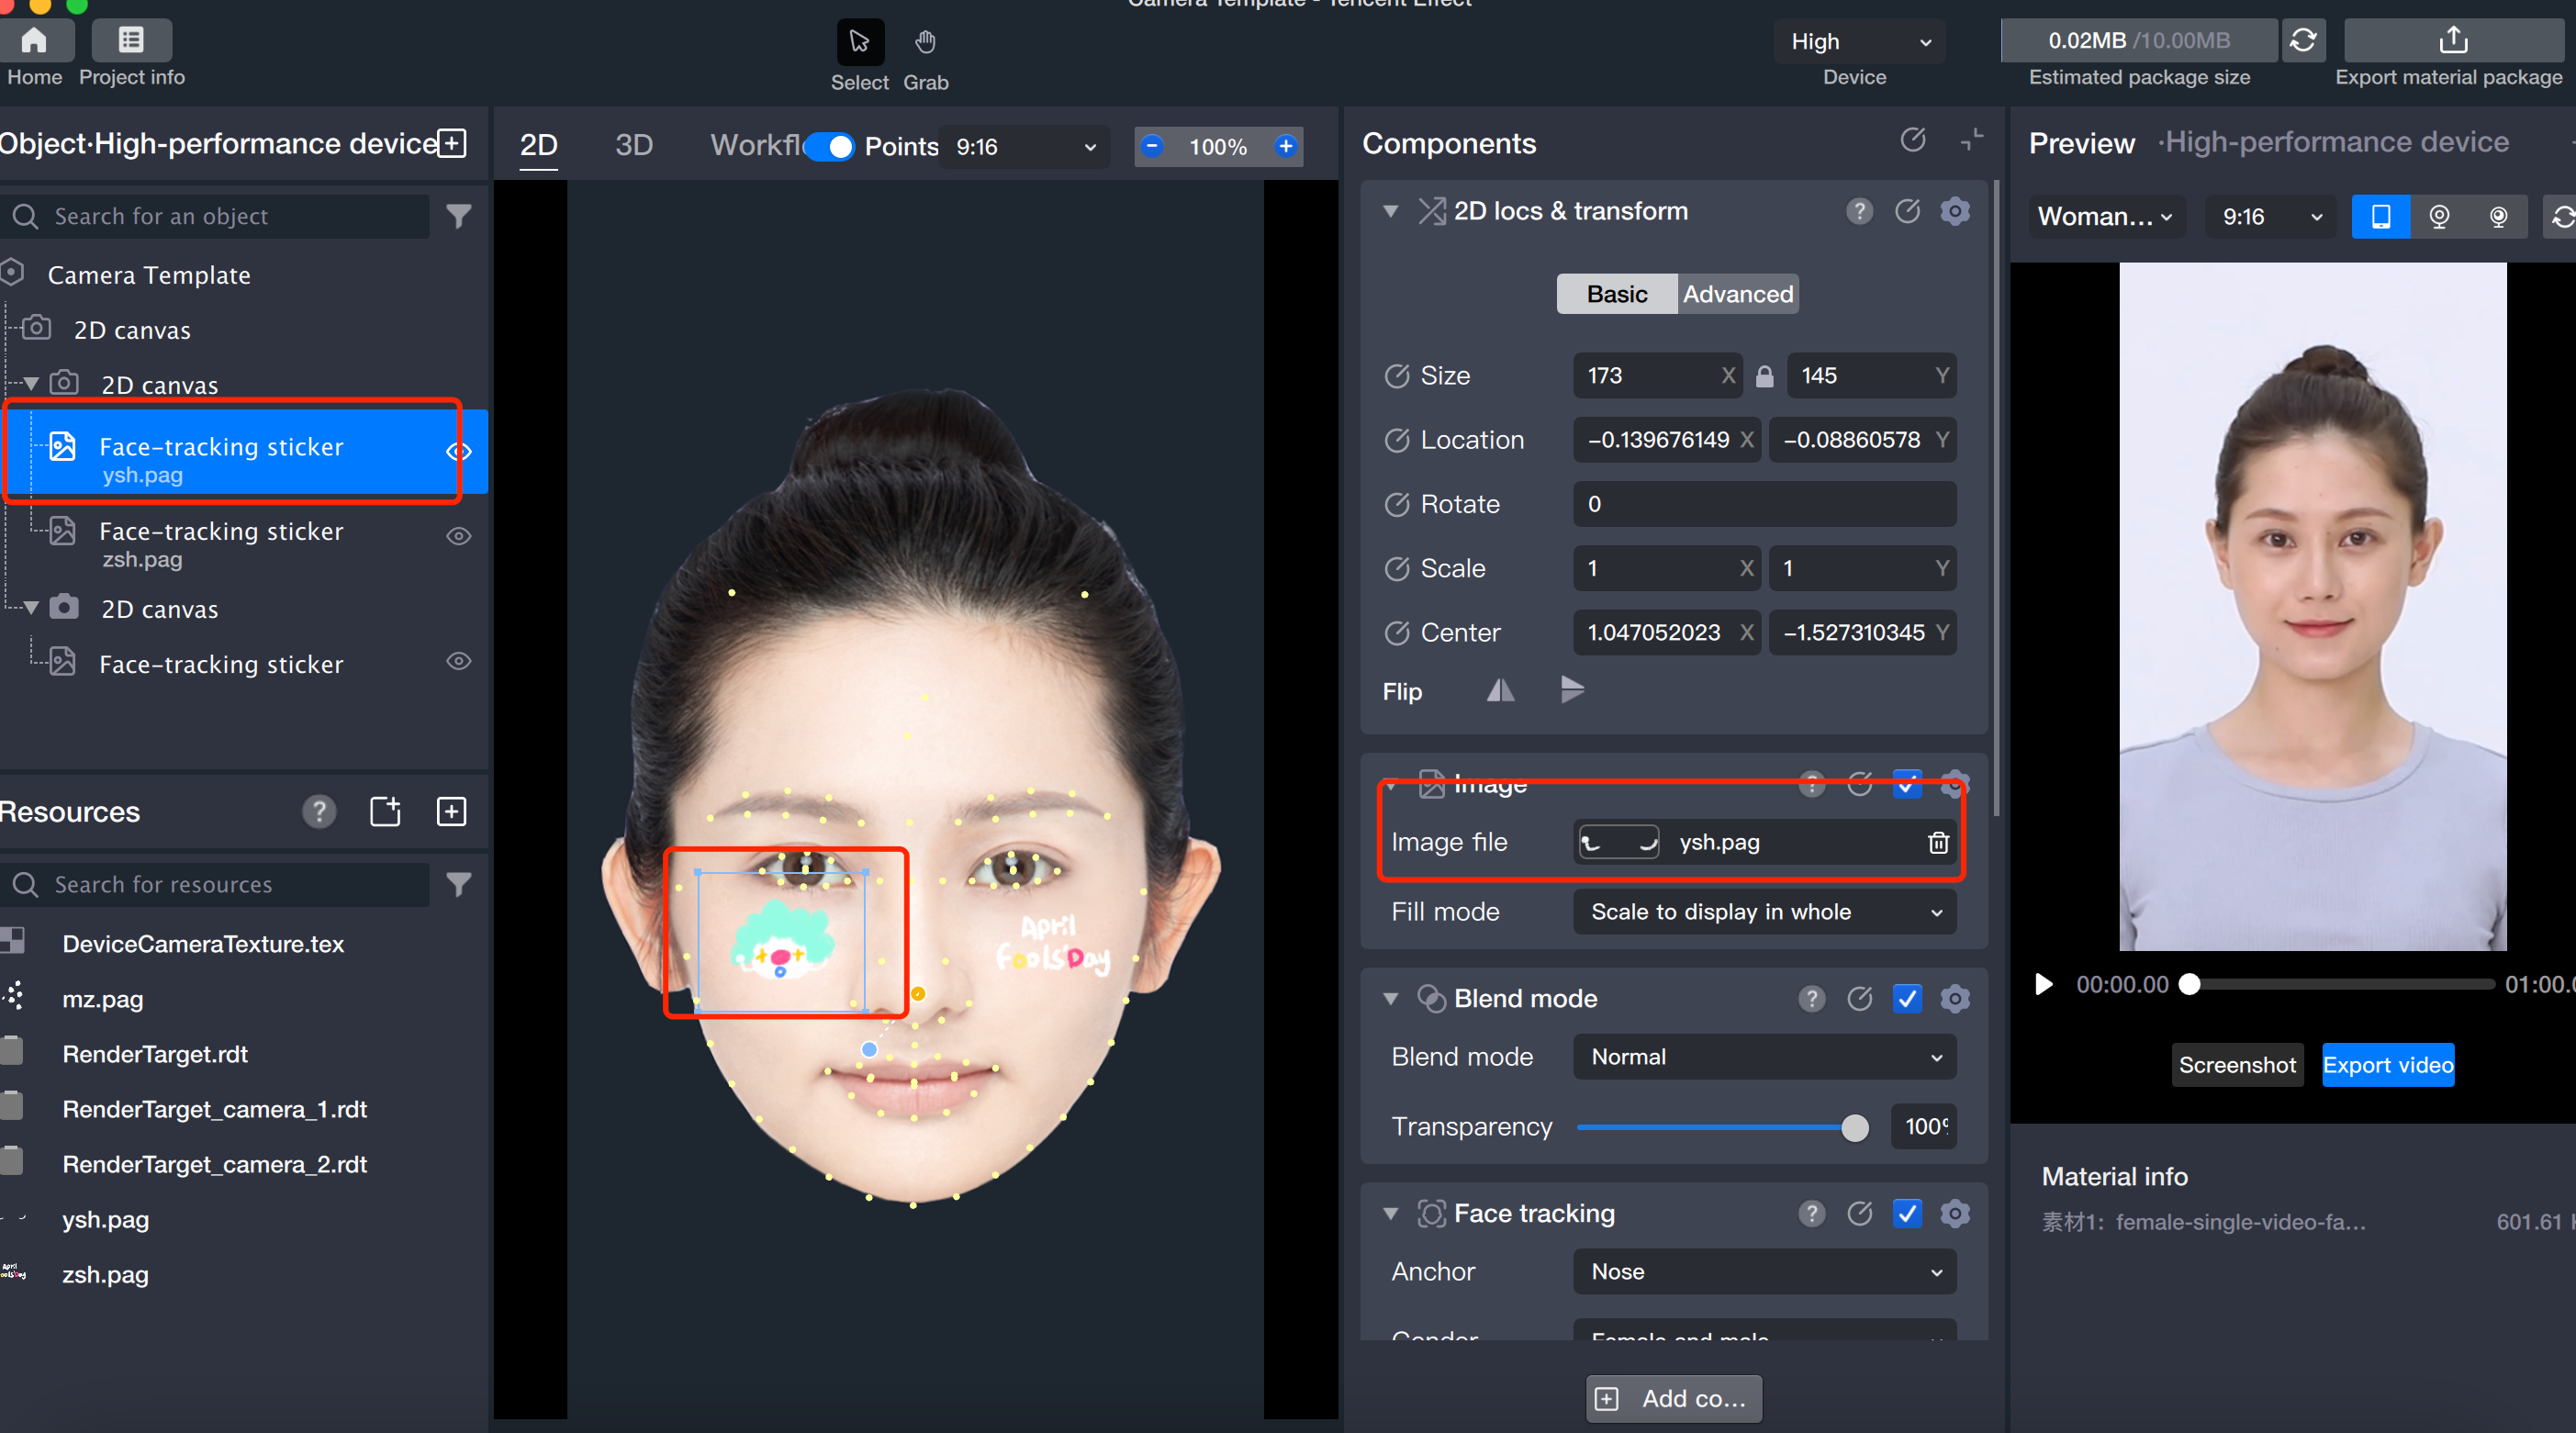Delete the ysh.pag image file
Screen dimensions: 2576x1433
1938,842
